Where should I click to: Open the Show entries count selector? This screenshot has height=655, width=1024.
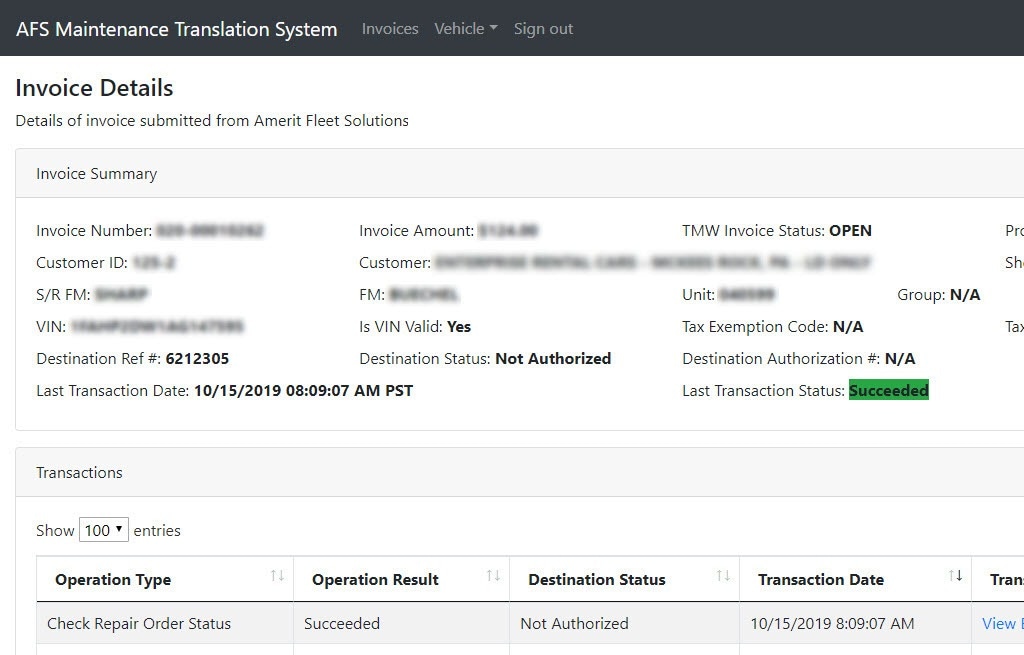pos(104,530)
